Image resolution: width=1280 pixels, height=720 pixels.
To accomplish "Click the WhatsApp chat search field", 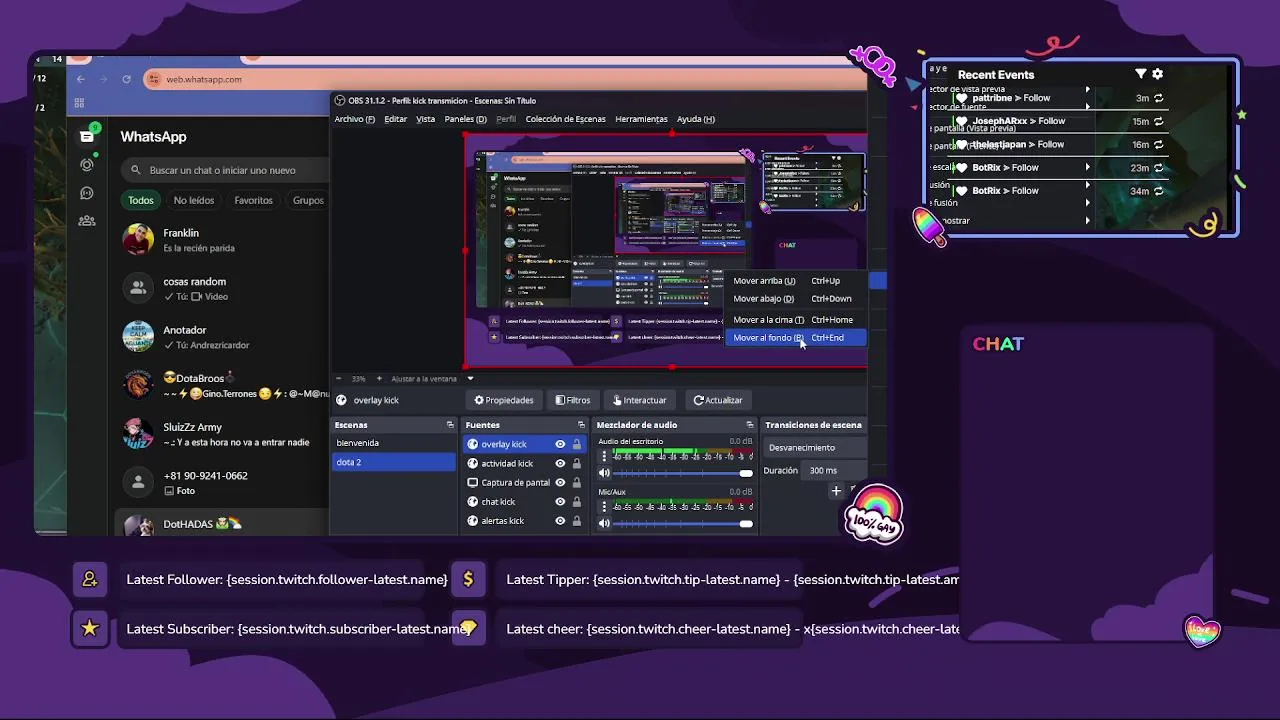I will click(x=225, y=170).
